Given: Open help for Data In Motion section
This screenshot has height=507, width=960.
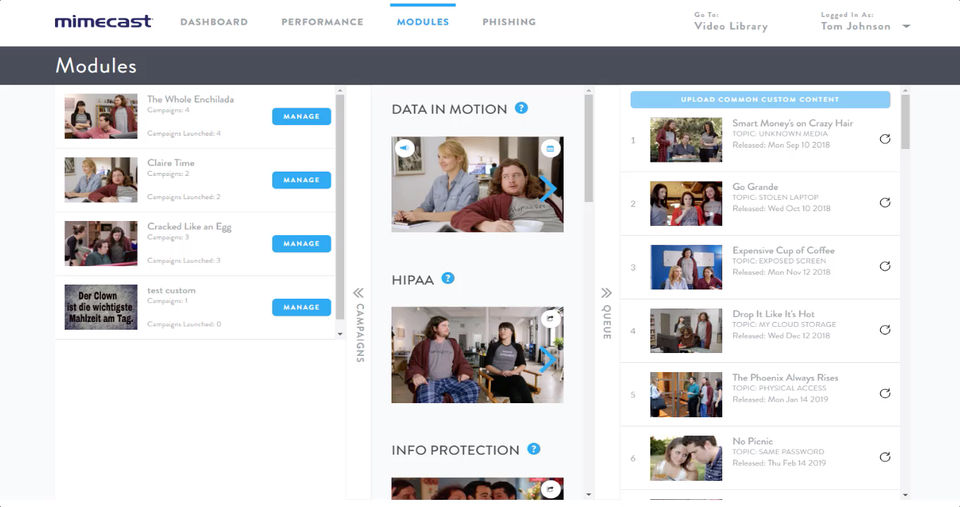Looking at the screenshot, I should 521,108.
